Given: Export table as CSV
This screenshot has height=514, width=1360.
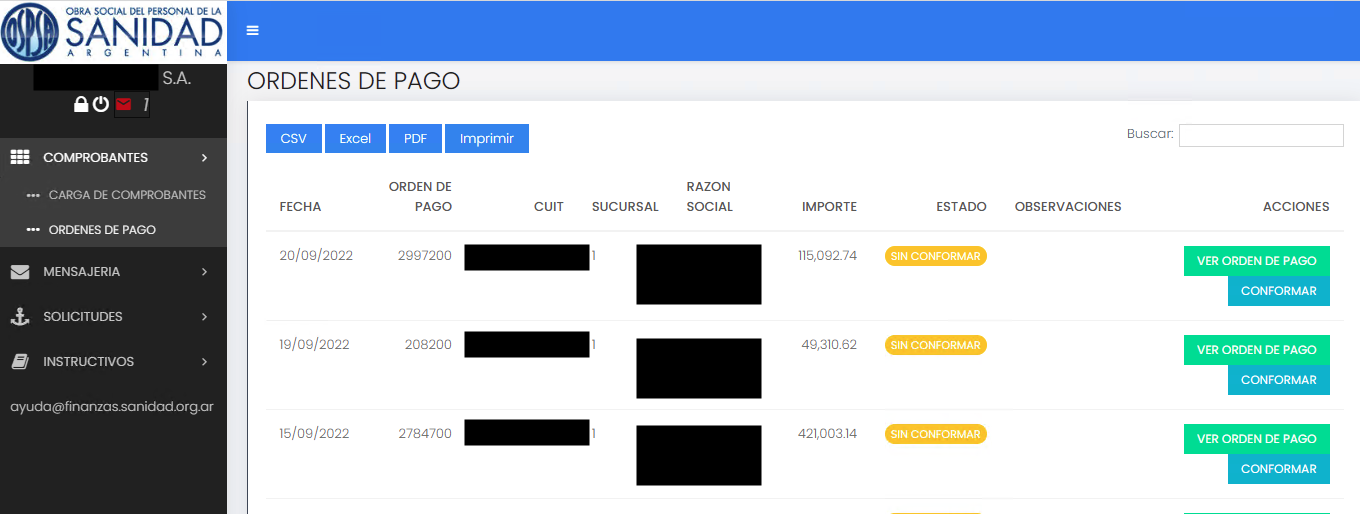Looking at the screenshot, I should (293, 139).
